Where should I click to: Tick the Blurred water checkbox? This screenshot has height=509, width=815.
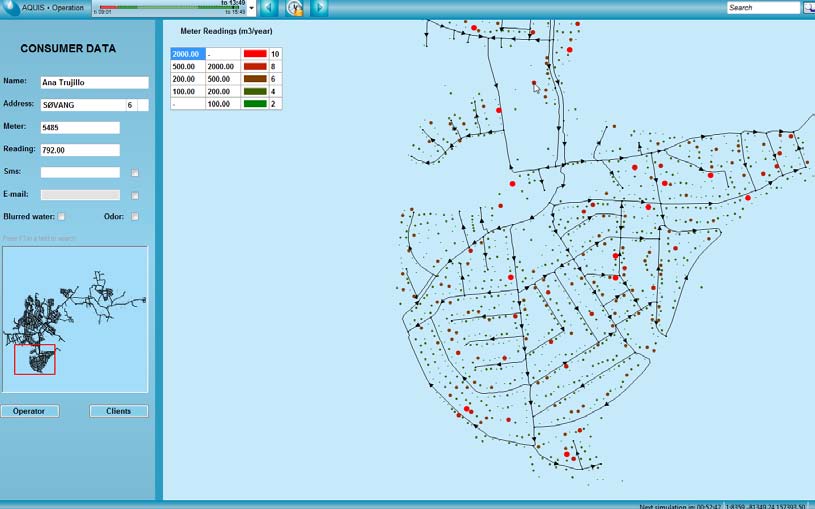click(61, 216)
